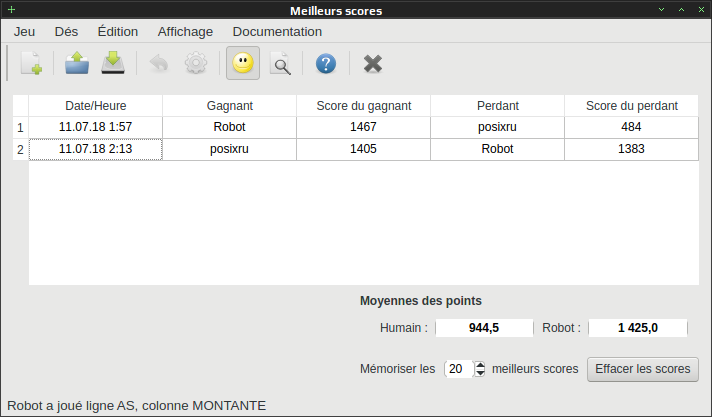Screen dimensions: 712x417
Task: Maximize the Meilleurs scores window
Action: click(682, 10)
